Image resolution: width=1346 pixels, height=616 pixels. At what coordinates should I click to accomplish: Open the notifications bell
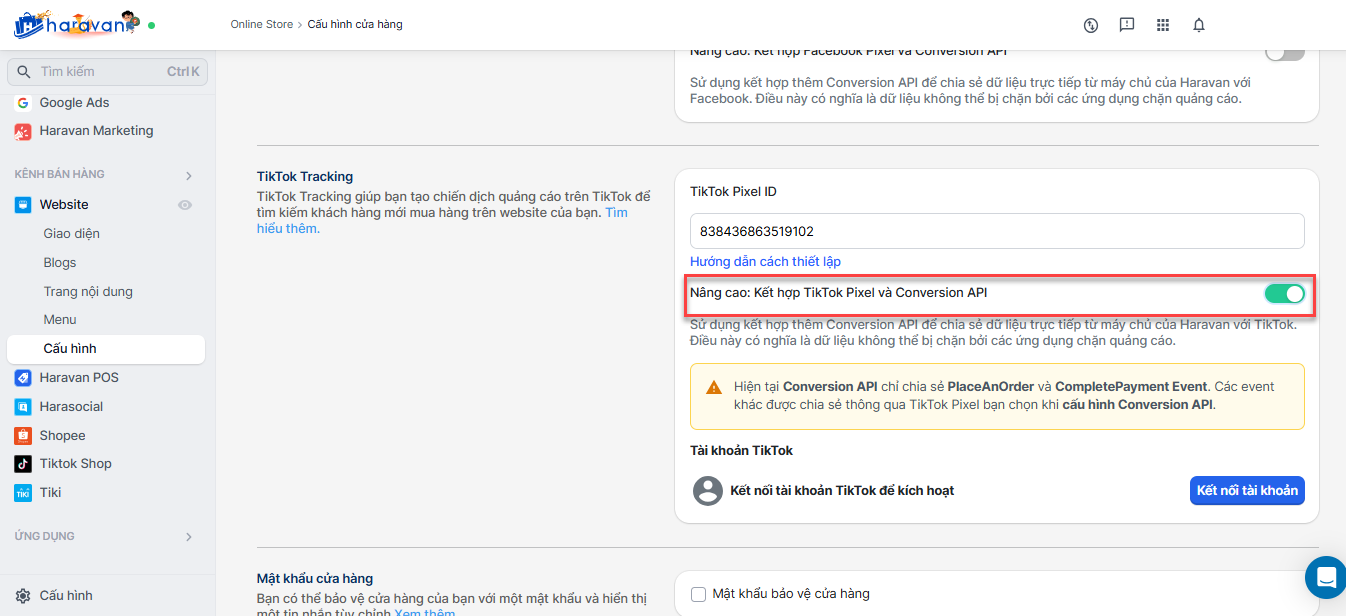click(x=1199, y=25)
